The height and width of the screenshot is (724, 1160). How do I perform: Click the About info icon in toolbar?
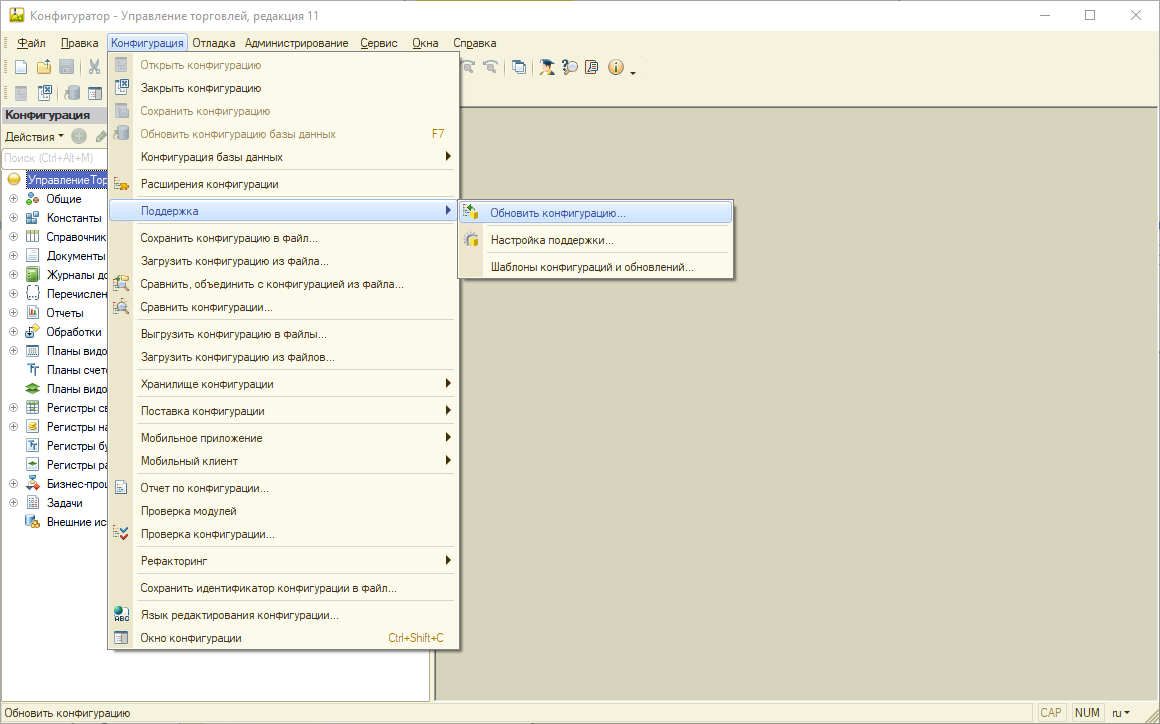tap(615, 67)
